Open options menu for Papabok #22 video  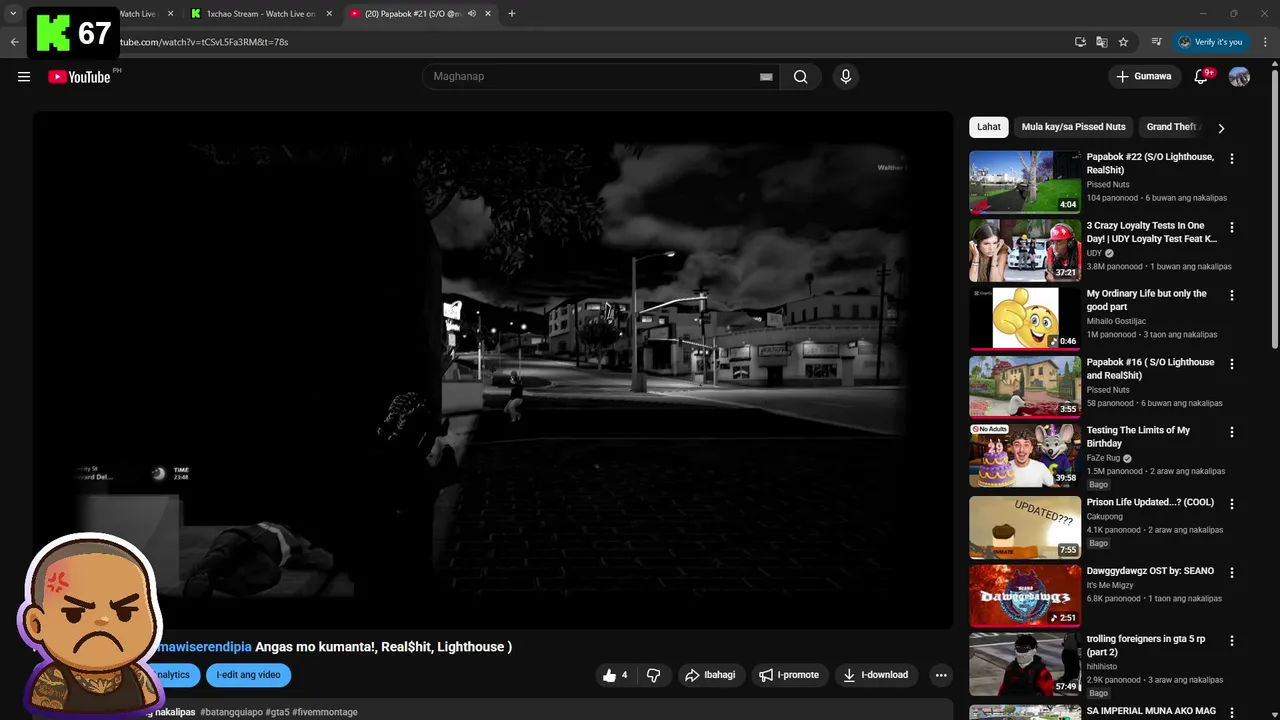[1232, 159]
